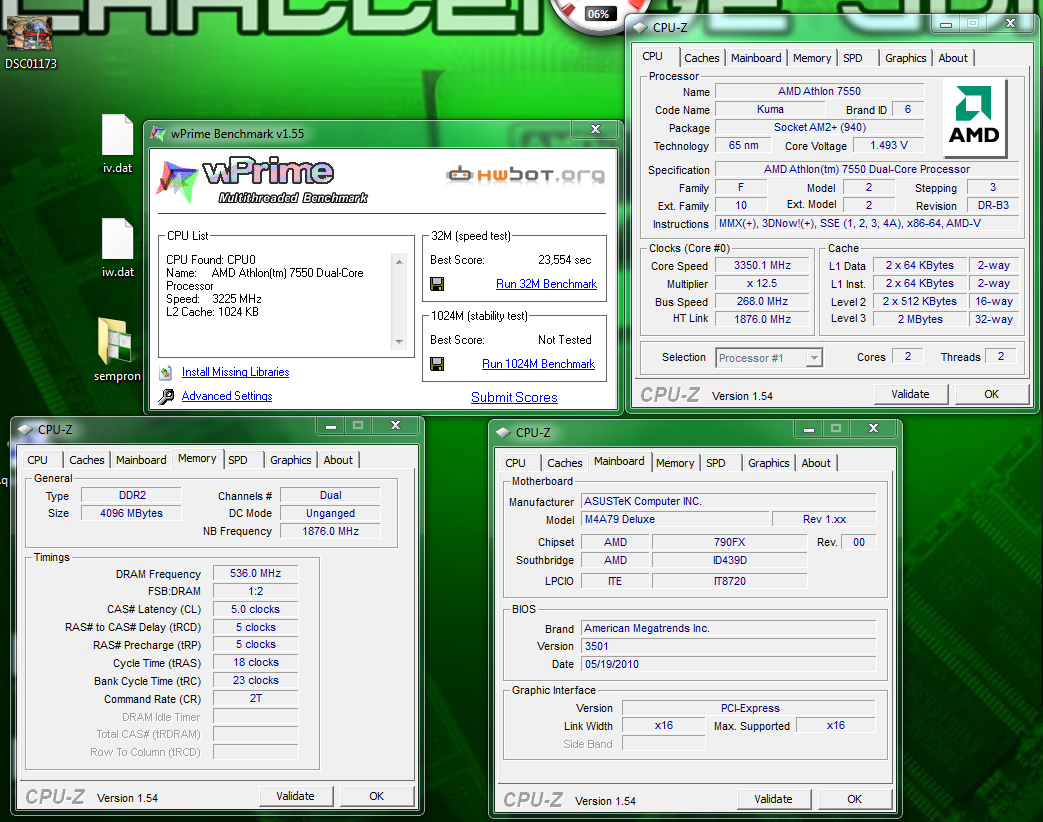Click the BIOS date 05/19/2010 field
Image resolution: width=1043 pixels, height=822 pixels.
pos(728,664)
